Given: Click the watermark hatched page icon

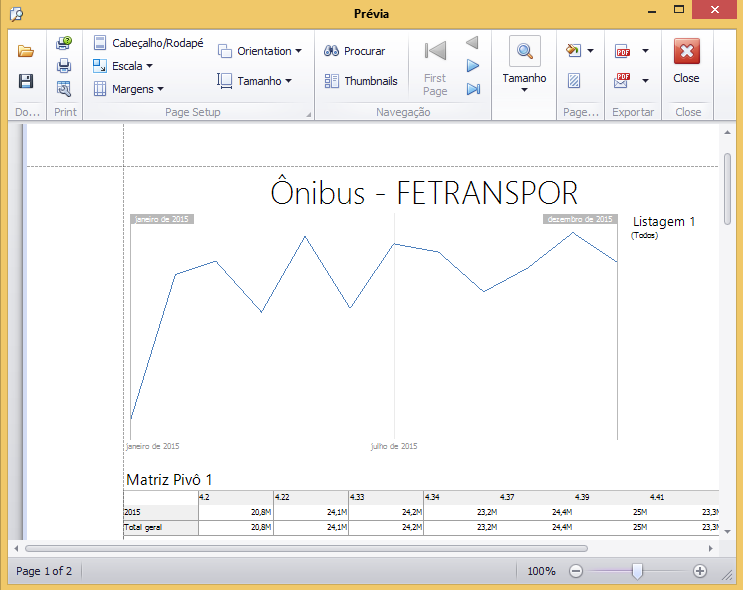Looking at the screenshot, I should [574, 81].
